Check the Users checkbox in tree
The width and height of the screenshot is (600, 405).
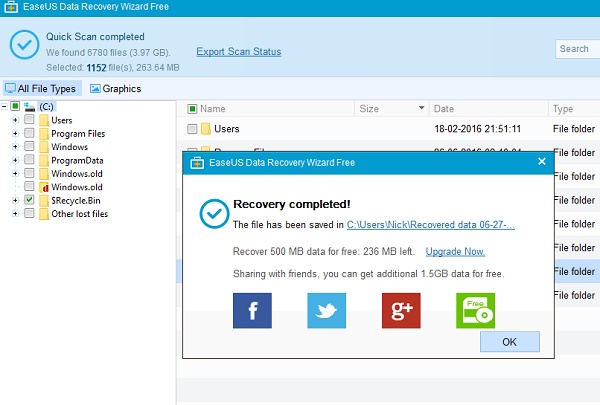[x=29, y=119]
